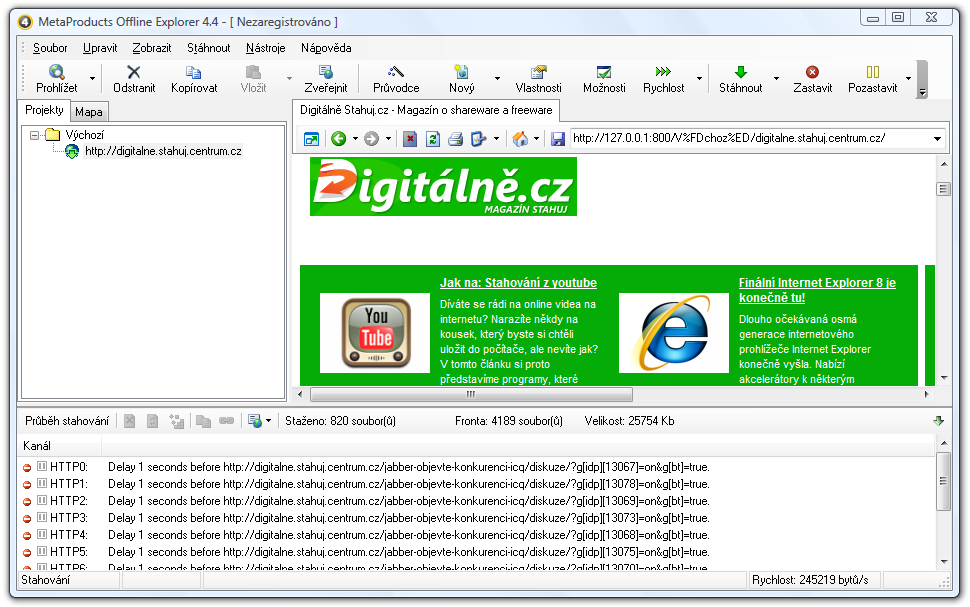Create a Nový project

pos(461,79)
